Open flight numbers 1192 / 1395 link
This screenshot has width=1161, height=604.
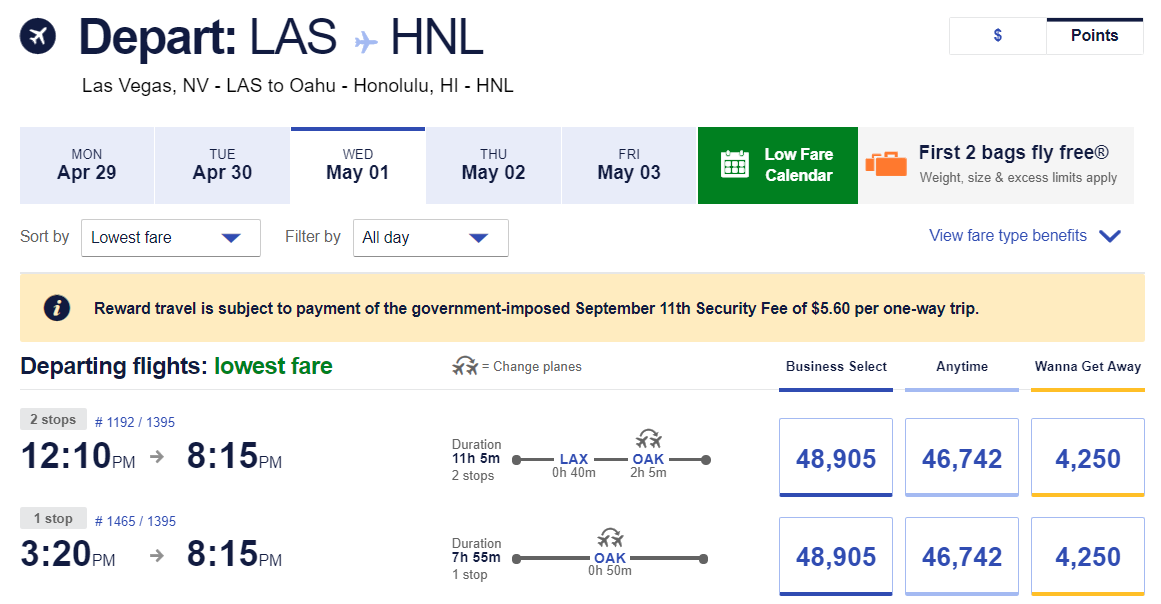[135, 422]
